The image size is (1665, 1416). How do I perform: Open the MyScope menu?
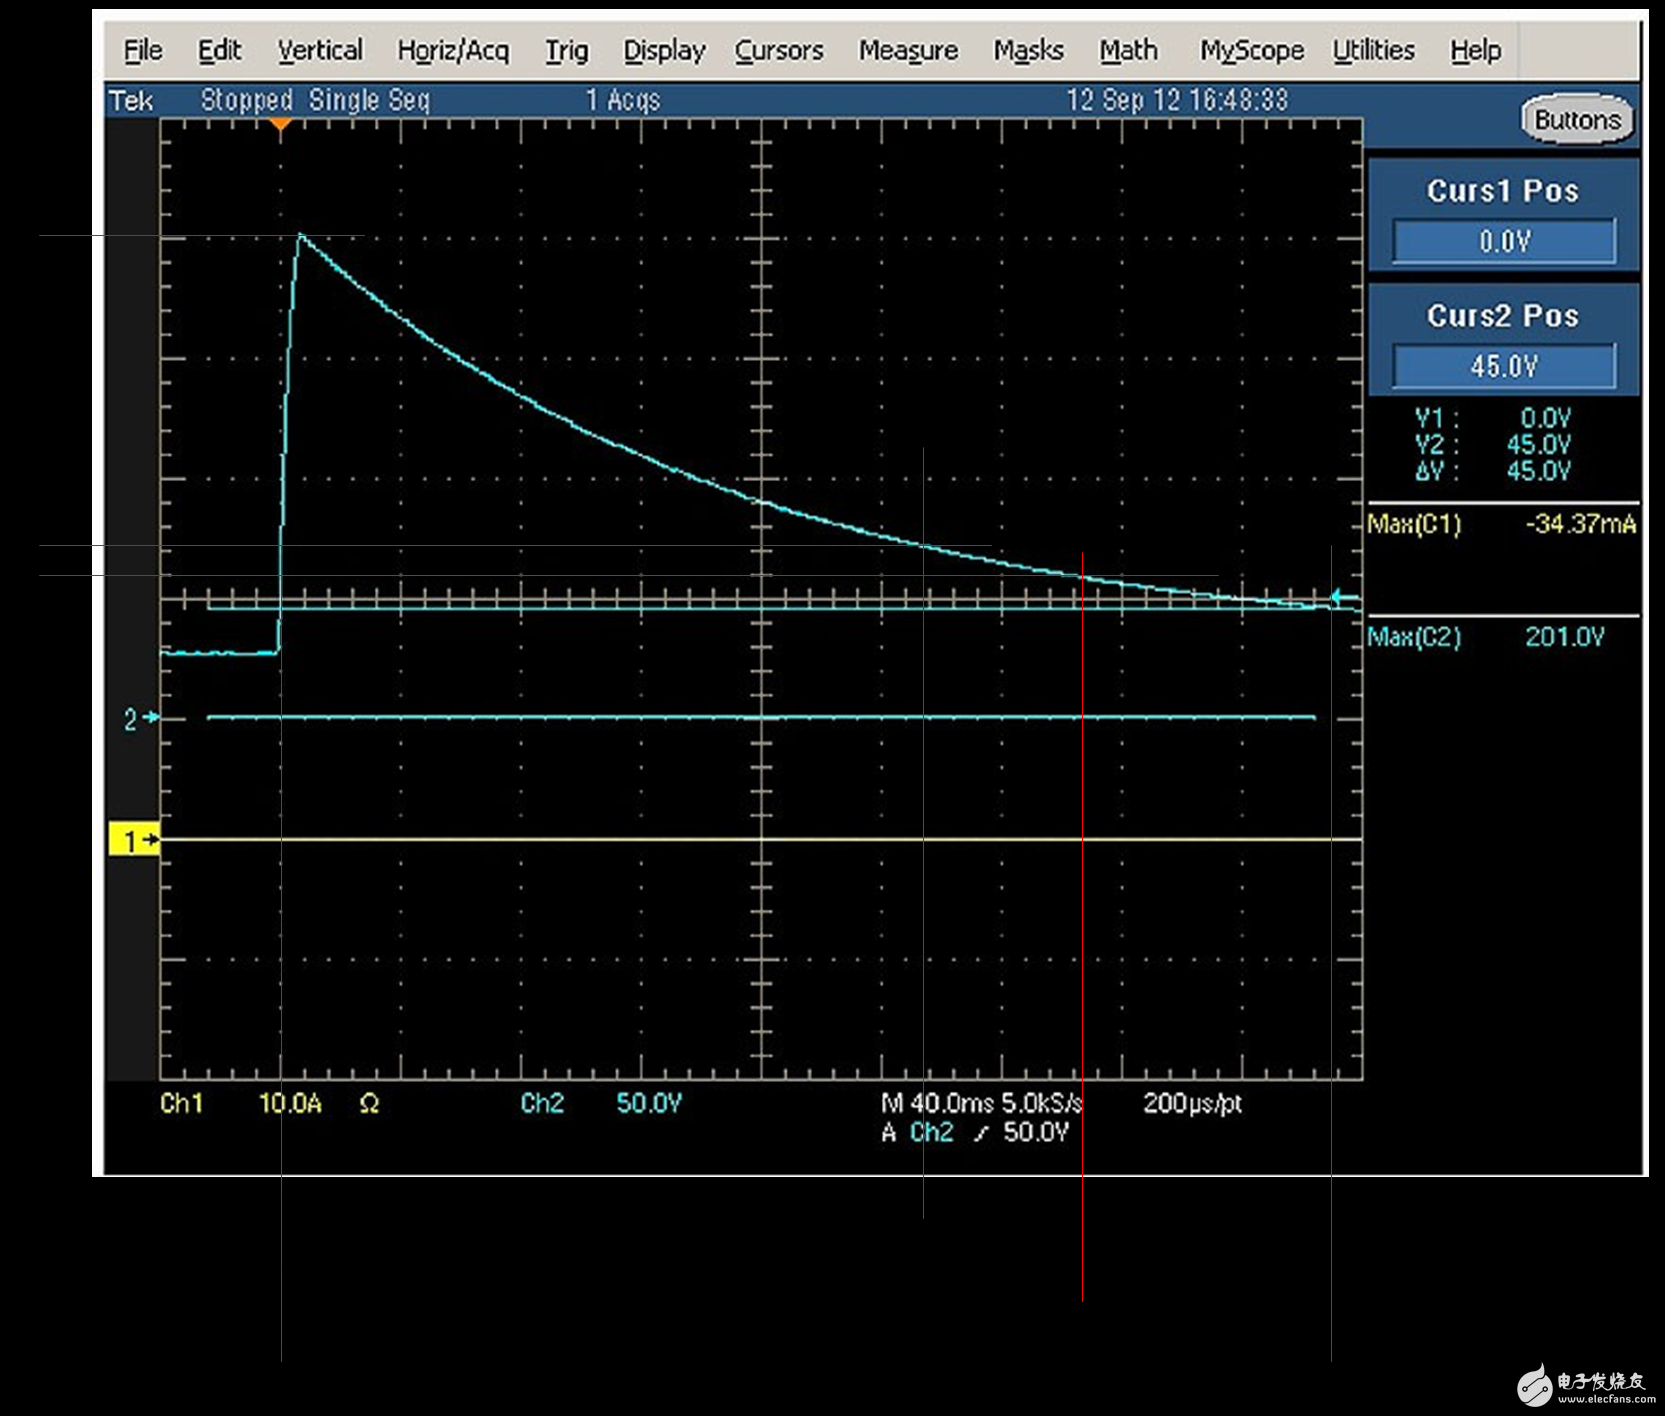[x=1252, y=51]
